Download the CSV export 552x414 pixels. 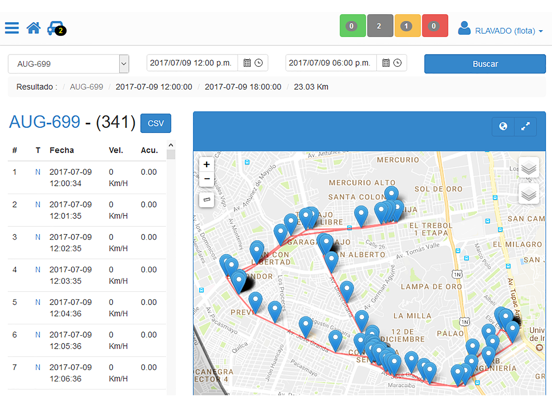156,123
